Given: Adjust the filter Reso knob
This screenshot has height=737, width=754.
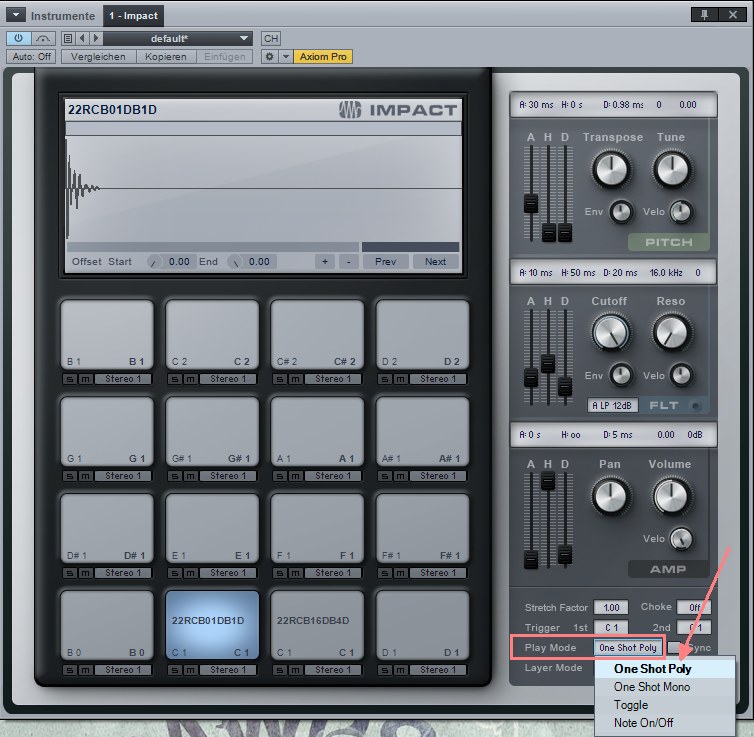Looking at the screenshot, I should [672, 333].
